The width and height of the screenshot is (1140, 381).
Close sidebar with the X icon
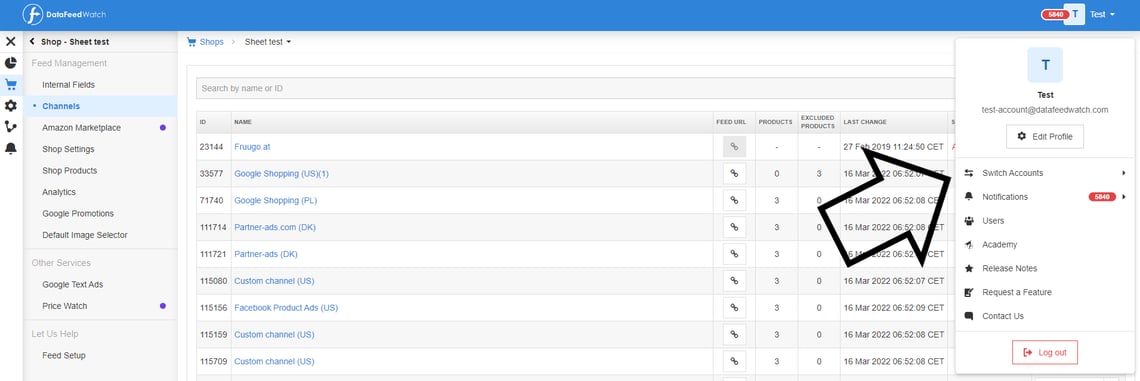point(10,41)
